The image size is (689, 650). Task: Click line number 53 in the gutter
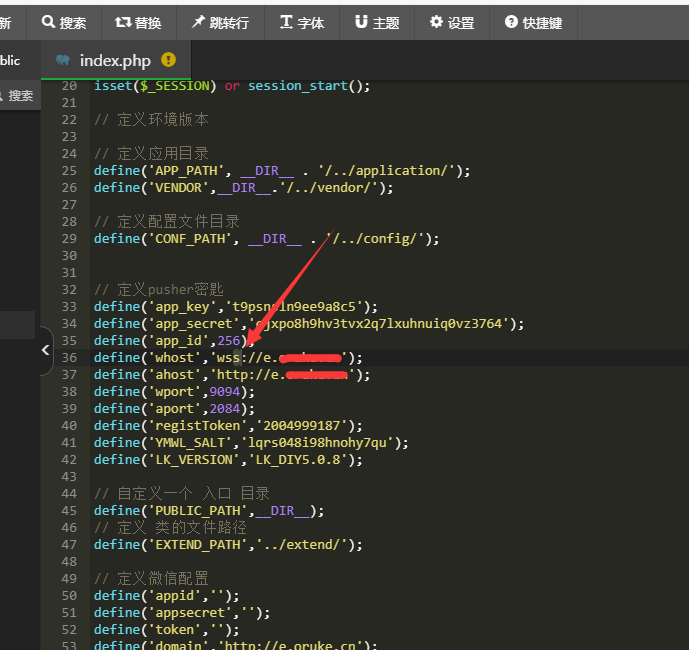pyautogui.click(x=69, y=646)
